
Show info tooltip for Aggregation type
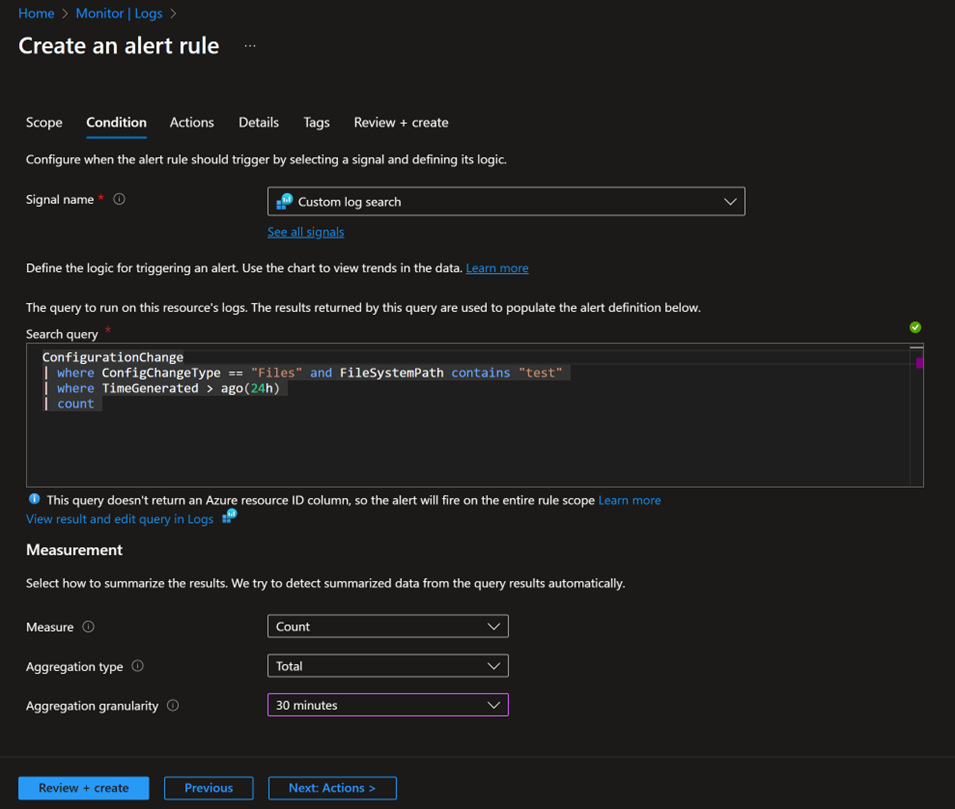click(x=138, y=666)
